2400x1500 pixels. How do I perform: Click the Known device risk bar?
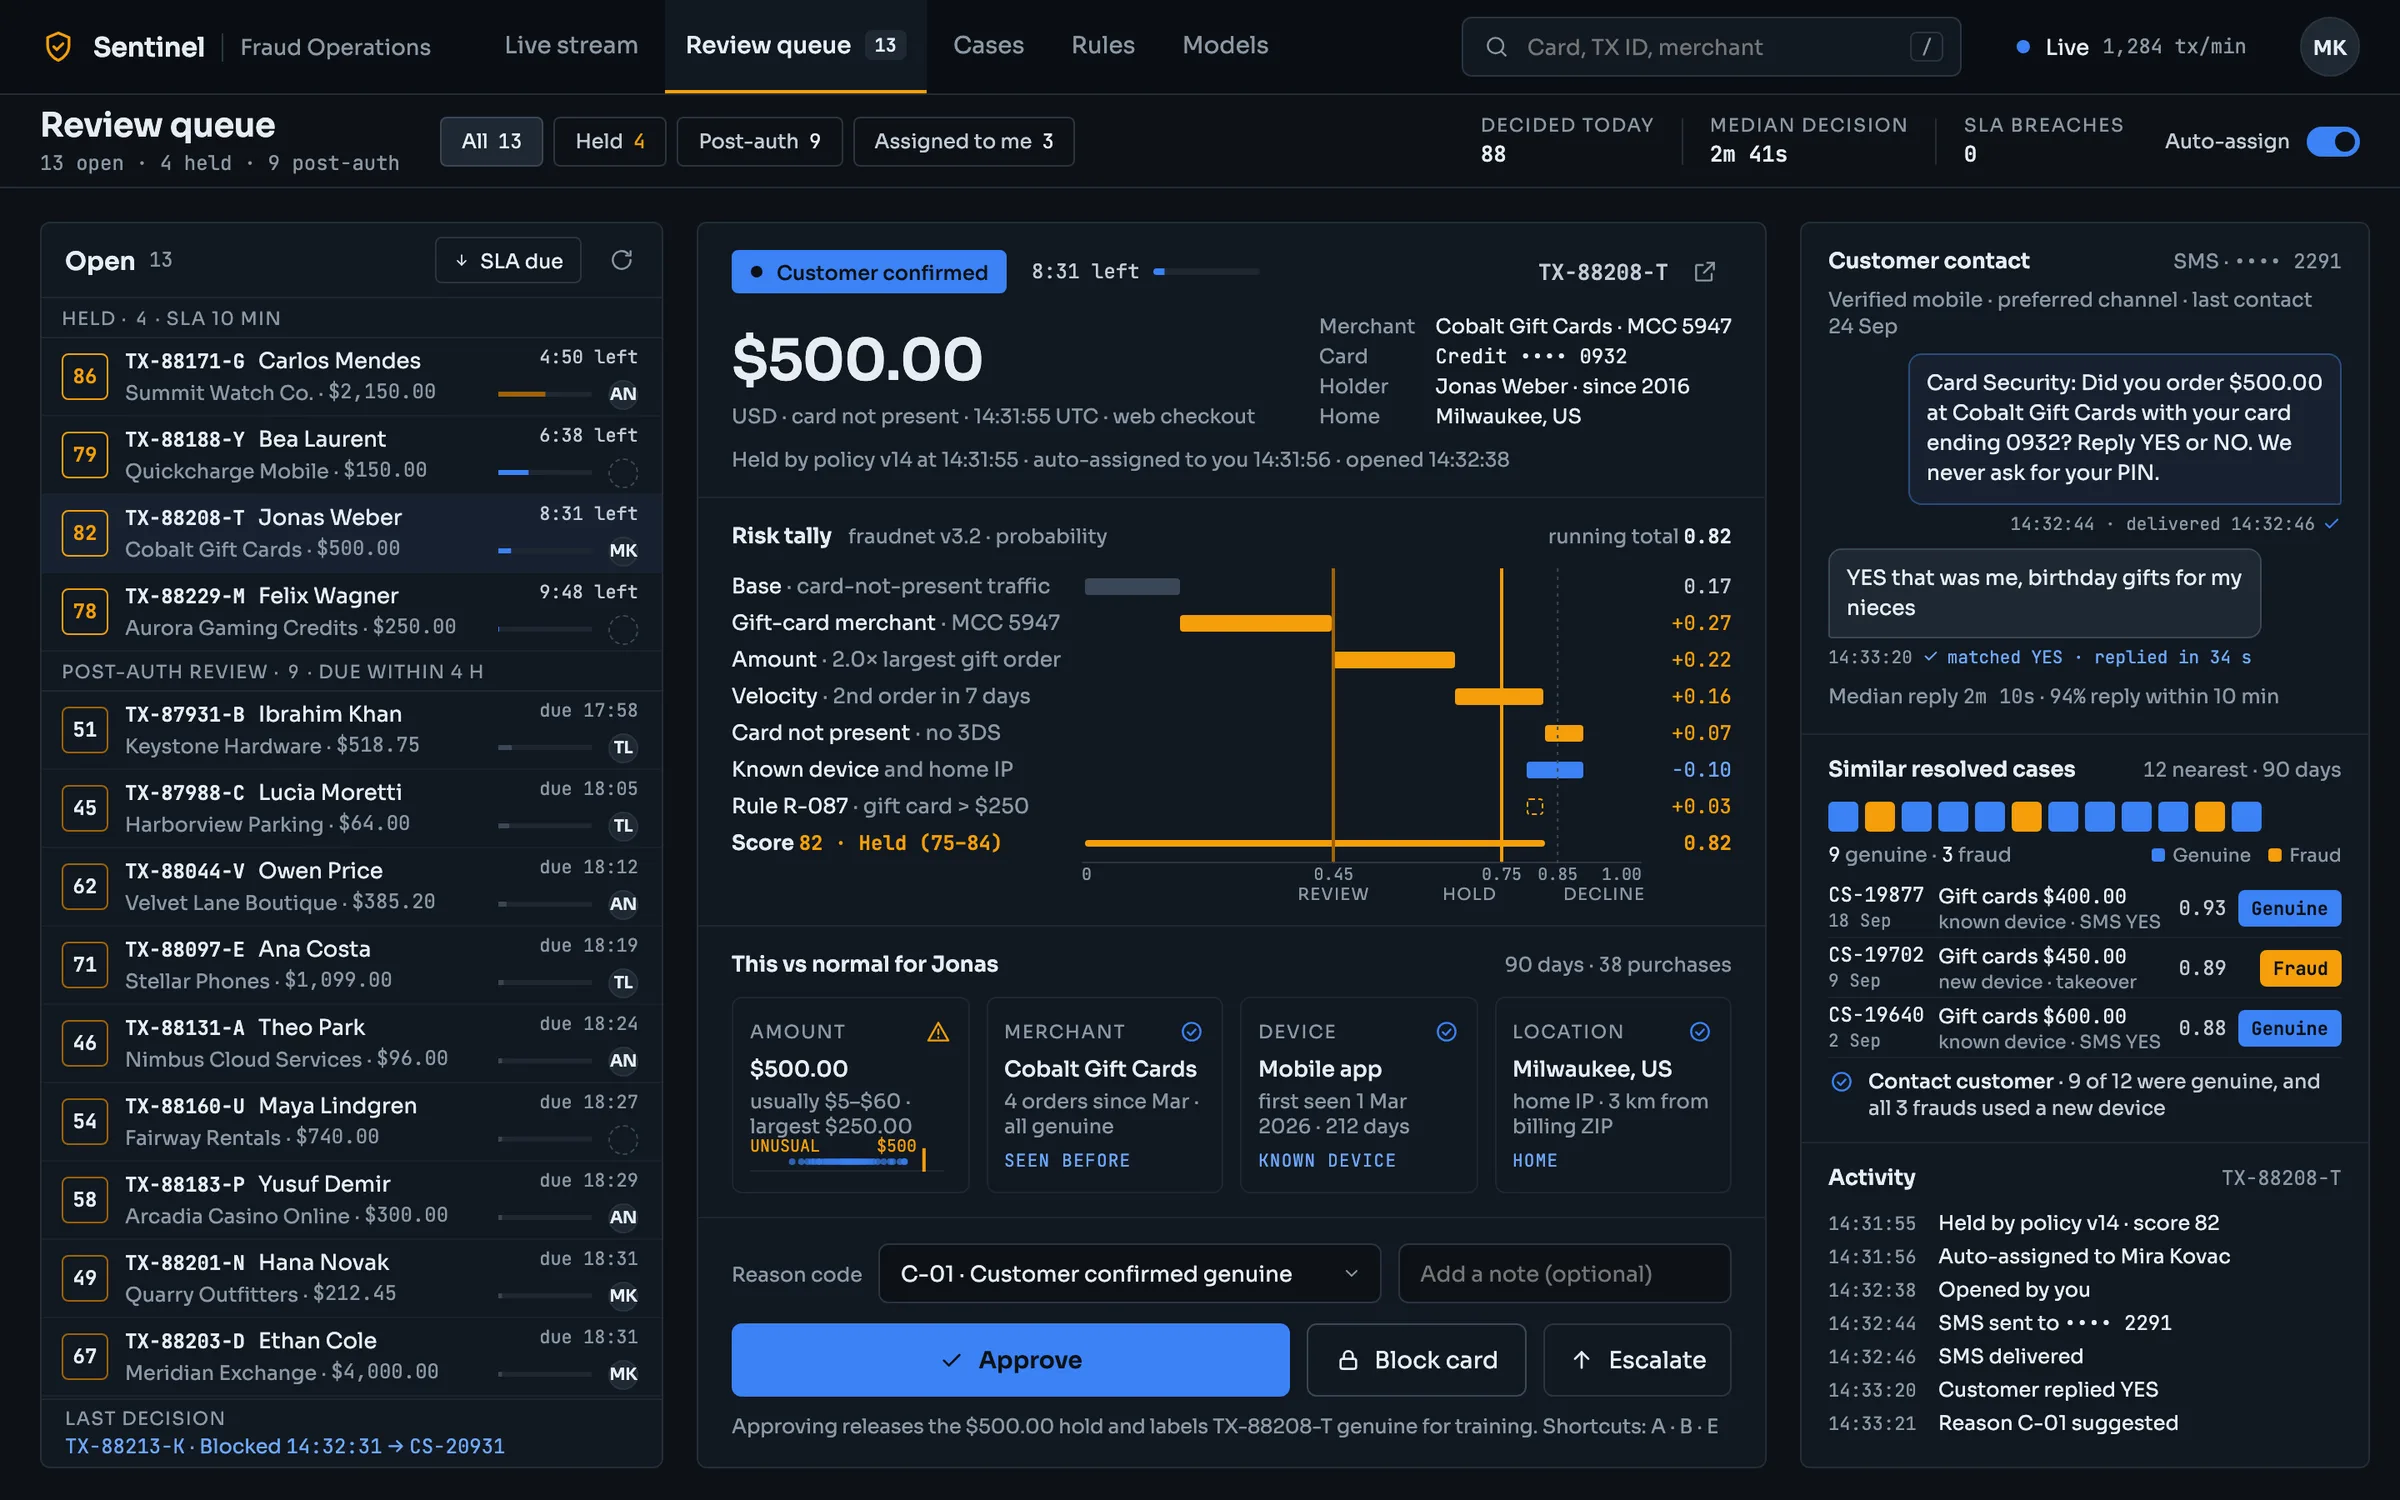click(1554, 769)
